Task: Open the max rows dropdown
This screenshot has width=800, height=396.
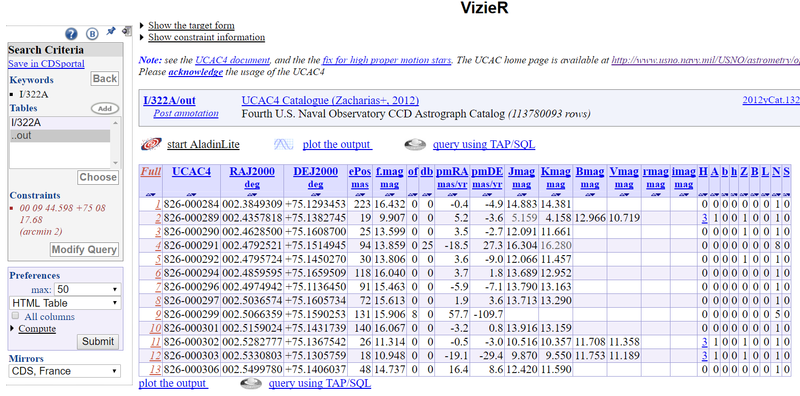Action: 88,289
